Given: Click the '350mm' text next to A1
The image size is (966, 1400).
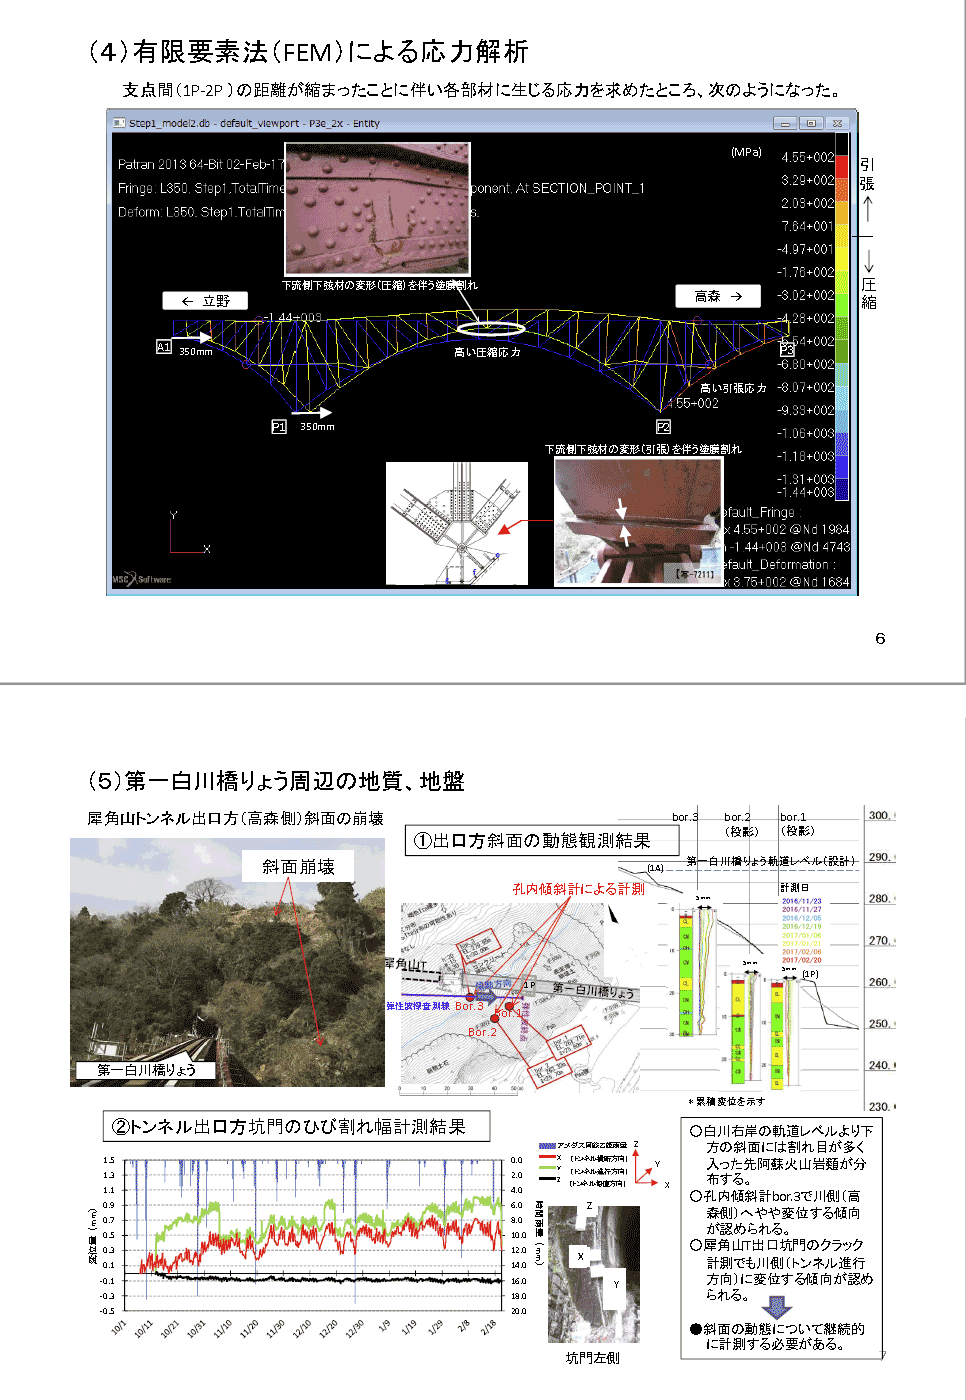Looking at the screenshot, I should (x=196, y=352).
